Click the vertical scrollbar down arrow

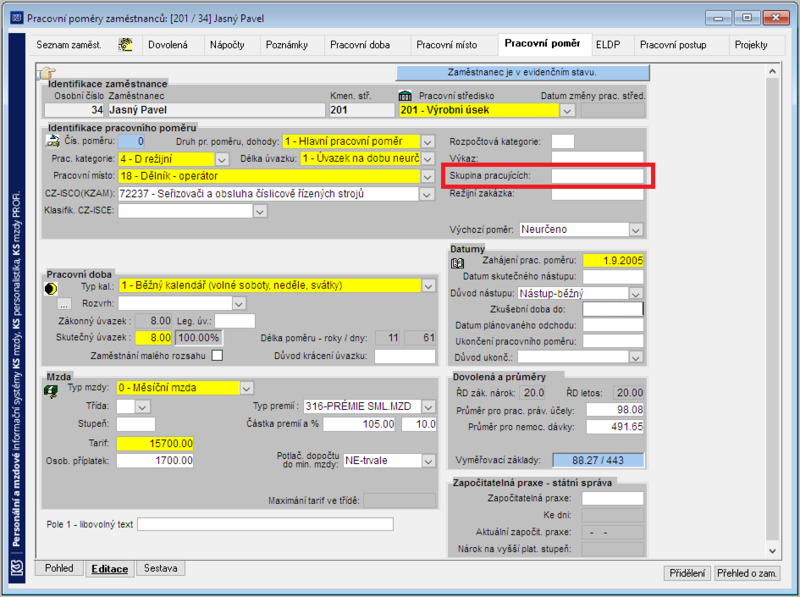772,551
